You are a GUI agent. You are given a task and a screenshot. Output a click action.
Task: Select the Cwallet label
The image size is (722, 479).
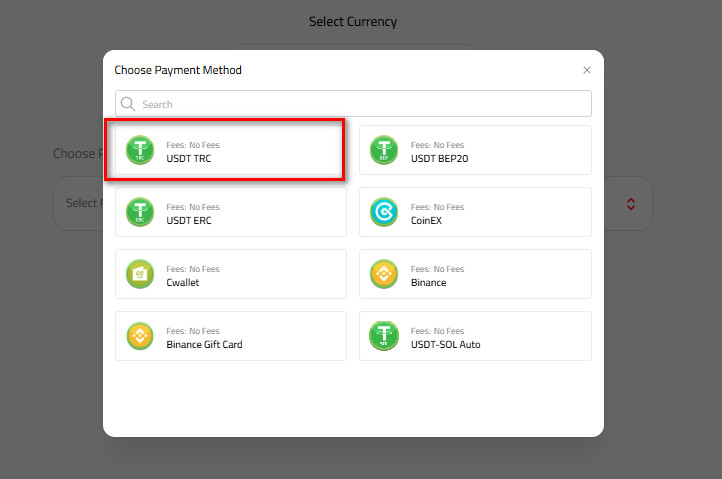183,283
